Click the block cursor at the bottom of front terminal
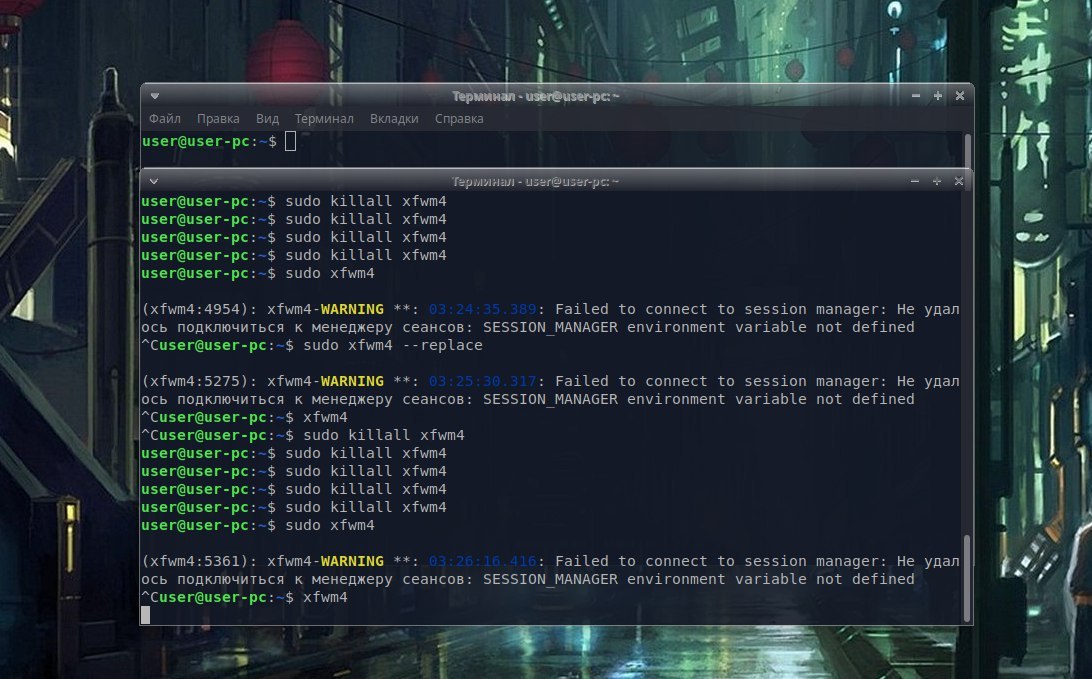1092x679 pixels. click(x=146, y=615)
